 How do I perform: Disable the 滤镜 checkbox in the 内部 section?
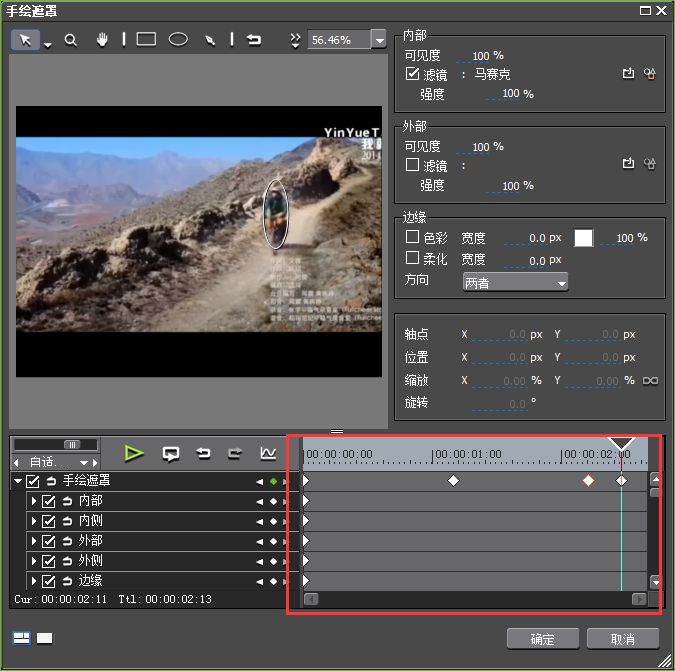click(412, 74)
